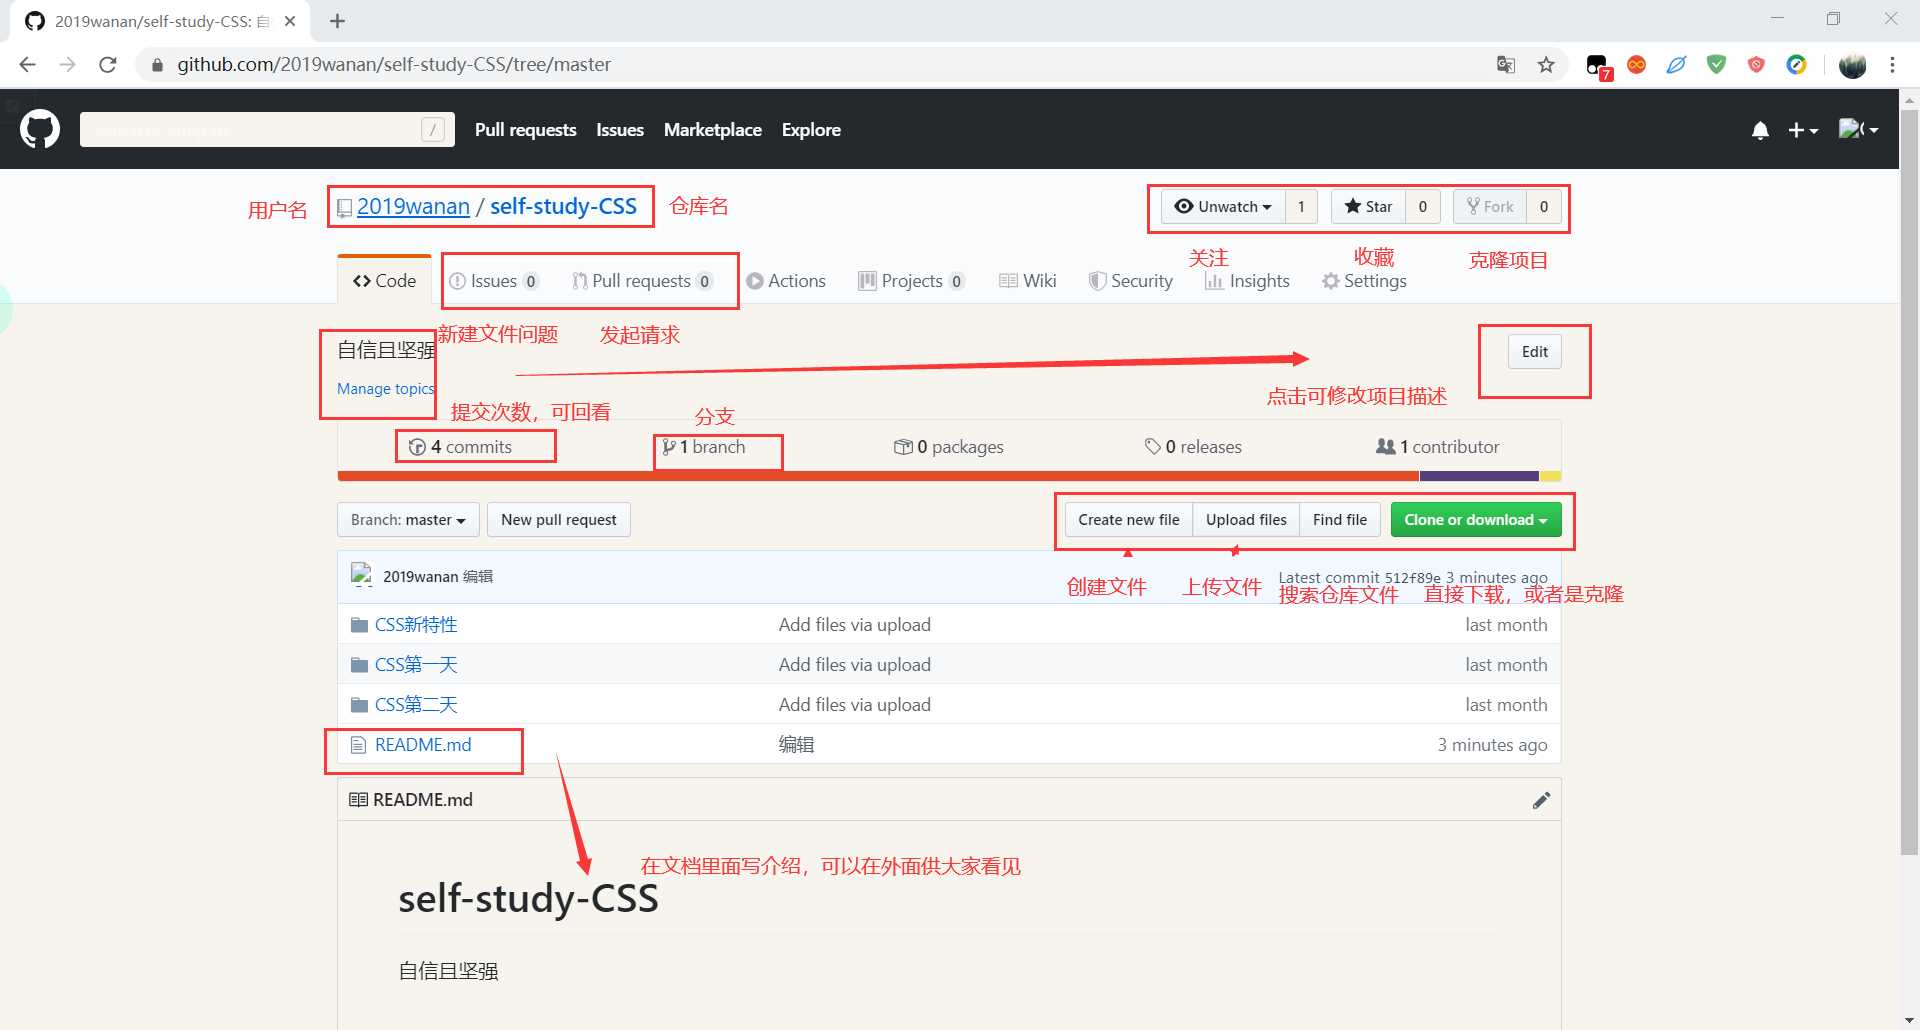This screenshot has height=1030, width=1920.
Task: Switch to the repository Pull requests tab
Action: click(642, 281)
